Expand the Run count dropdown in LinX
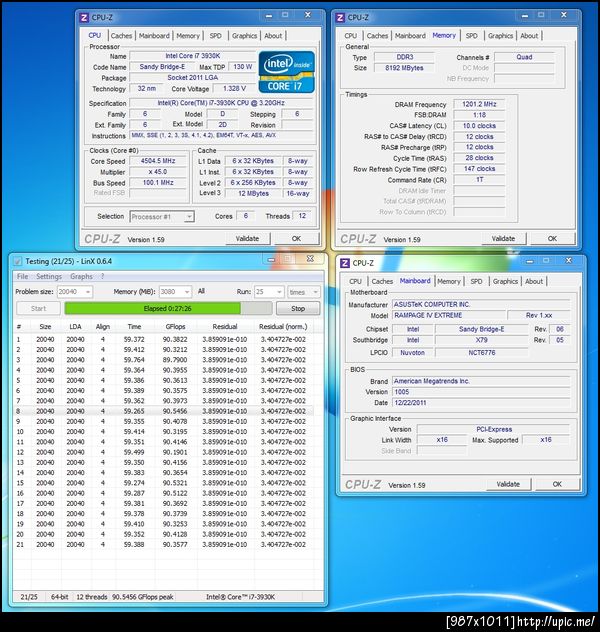This screenshot has height=632, width=600. (279, 292)
